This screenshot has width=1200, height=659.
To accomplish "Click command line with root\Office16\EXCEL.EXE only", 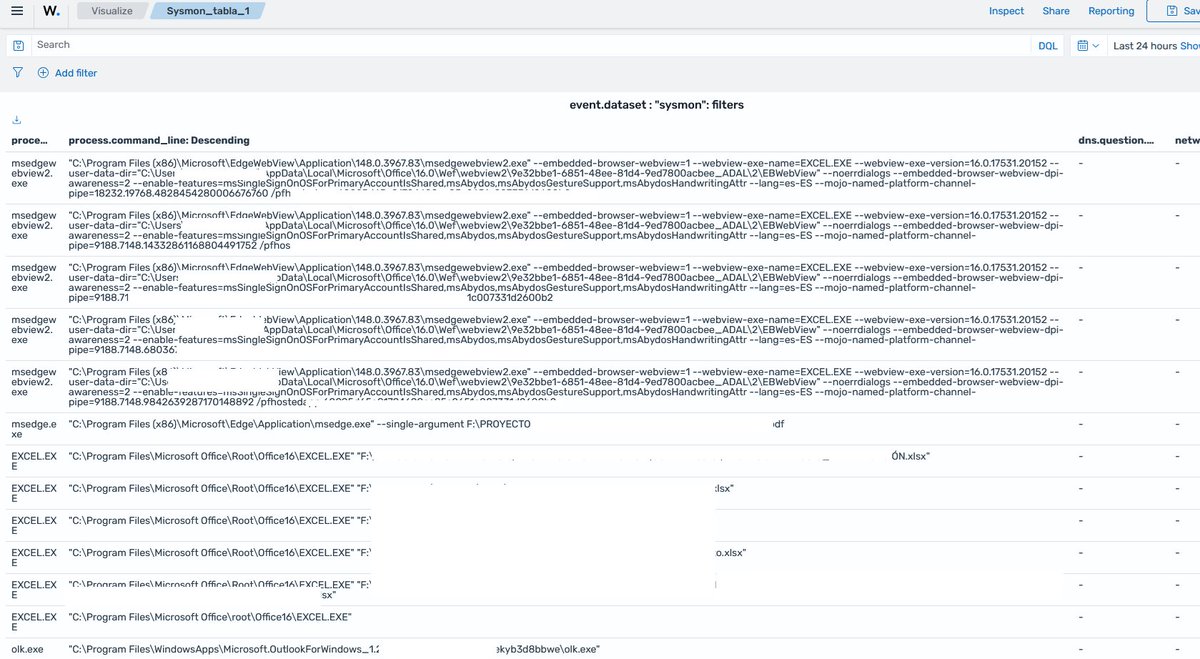I will coord(210,616).
